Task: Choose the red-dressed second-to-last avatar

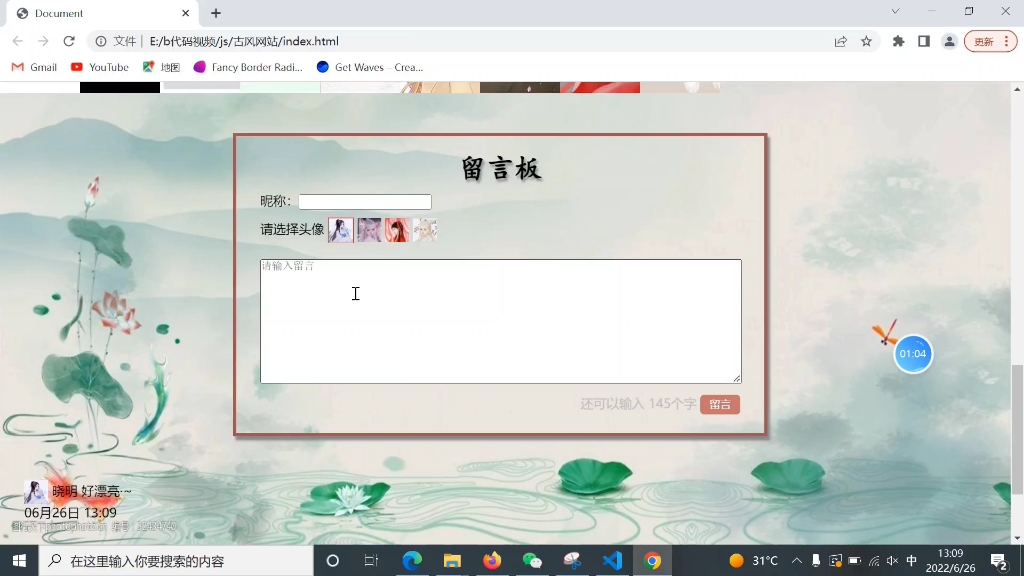Action: coord(397,230)
